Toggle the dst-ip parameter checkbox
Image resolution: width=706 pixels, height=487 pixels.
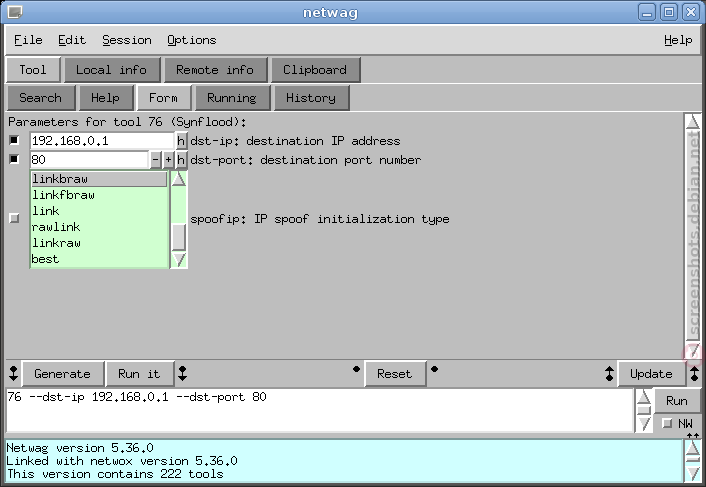14,140
